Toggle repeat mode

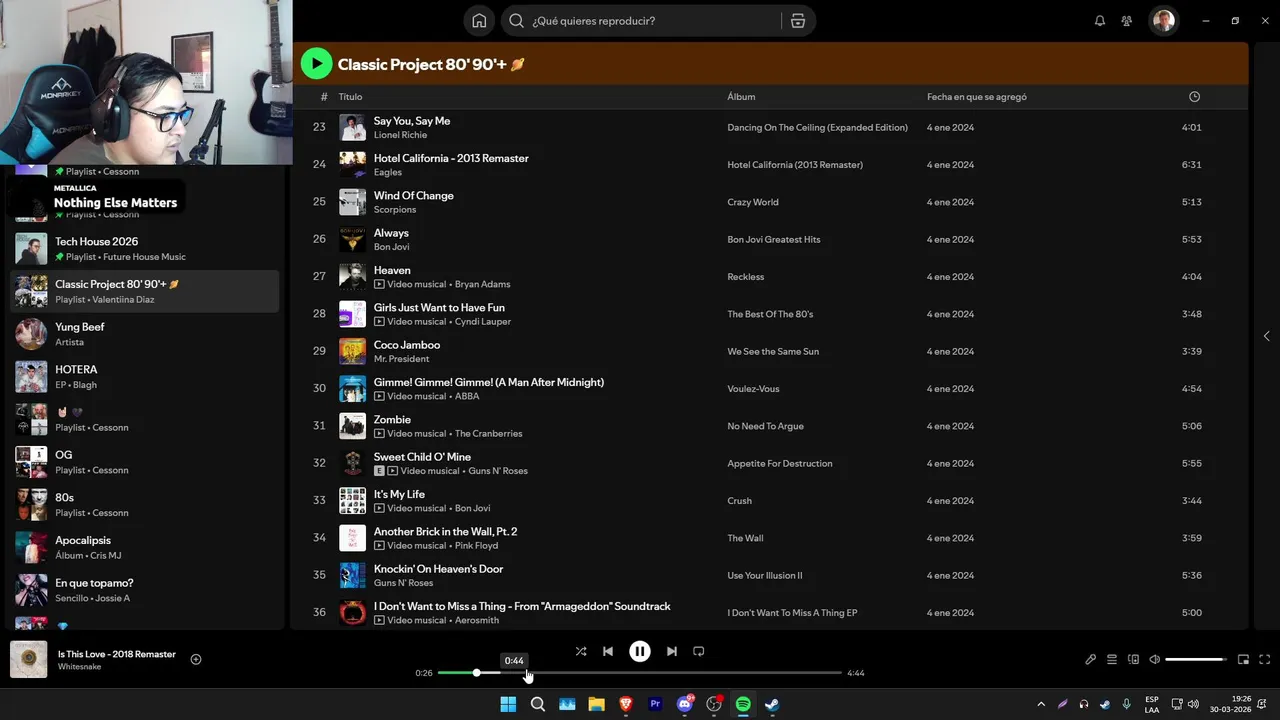(x=699, y=651)
